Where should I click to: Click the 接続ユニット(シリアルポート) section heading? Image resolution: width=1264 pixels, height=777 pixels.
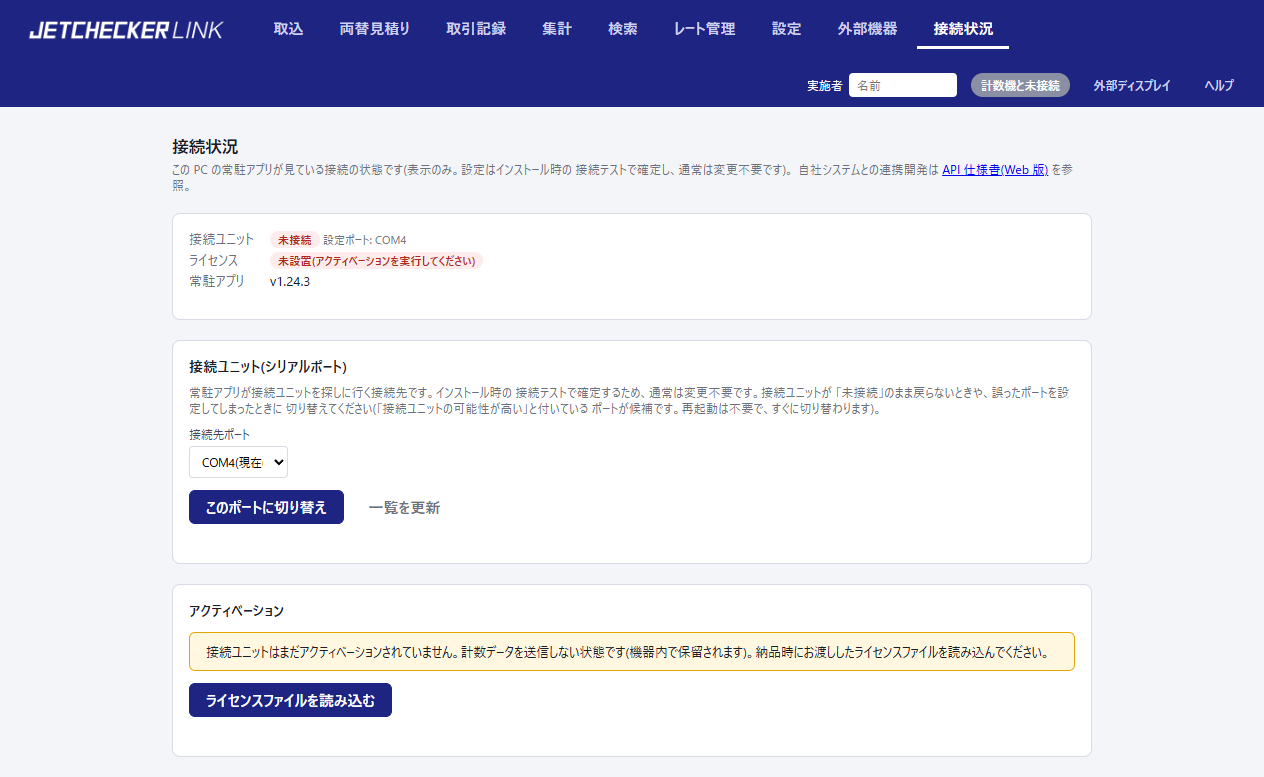point(268,366)
